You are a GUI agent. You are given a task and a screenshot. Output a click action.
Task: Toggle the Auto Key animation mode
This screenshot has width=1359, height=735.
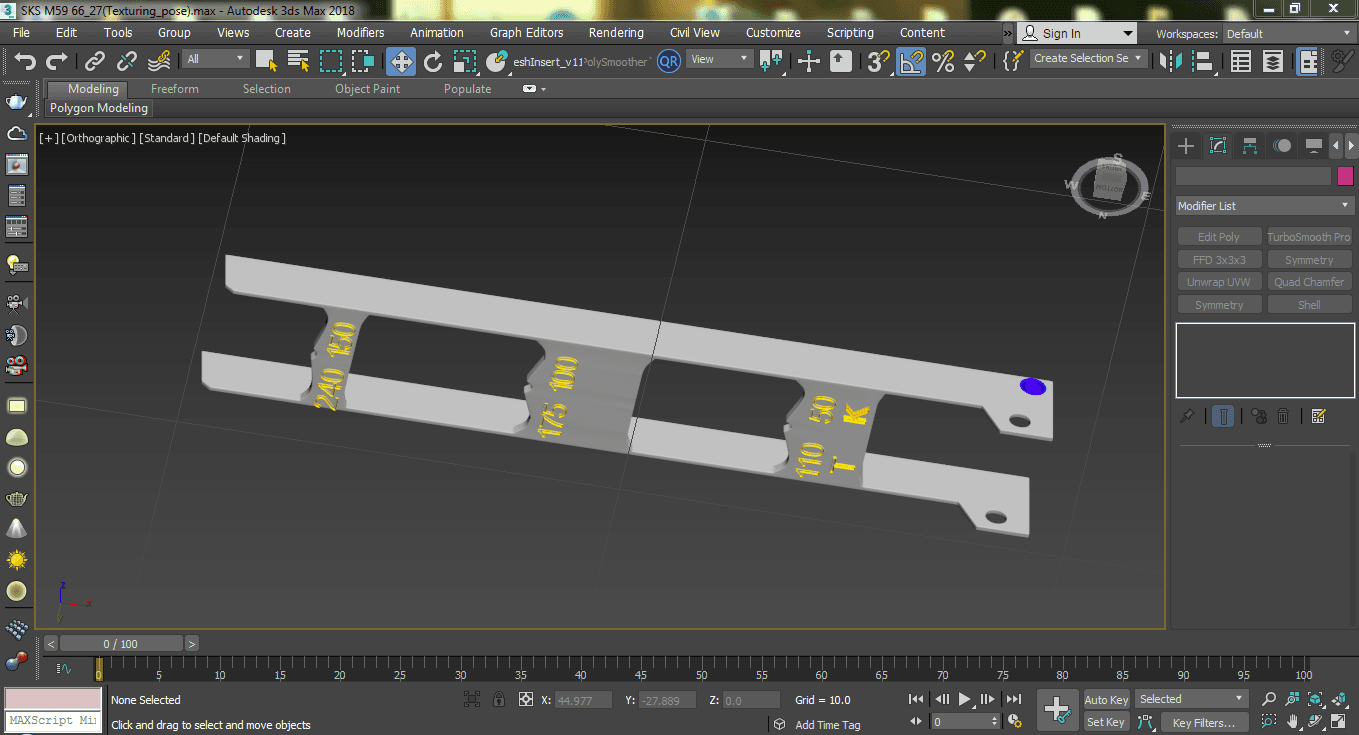(x=1106, y=700)
